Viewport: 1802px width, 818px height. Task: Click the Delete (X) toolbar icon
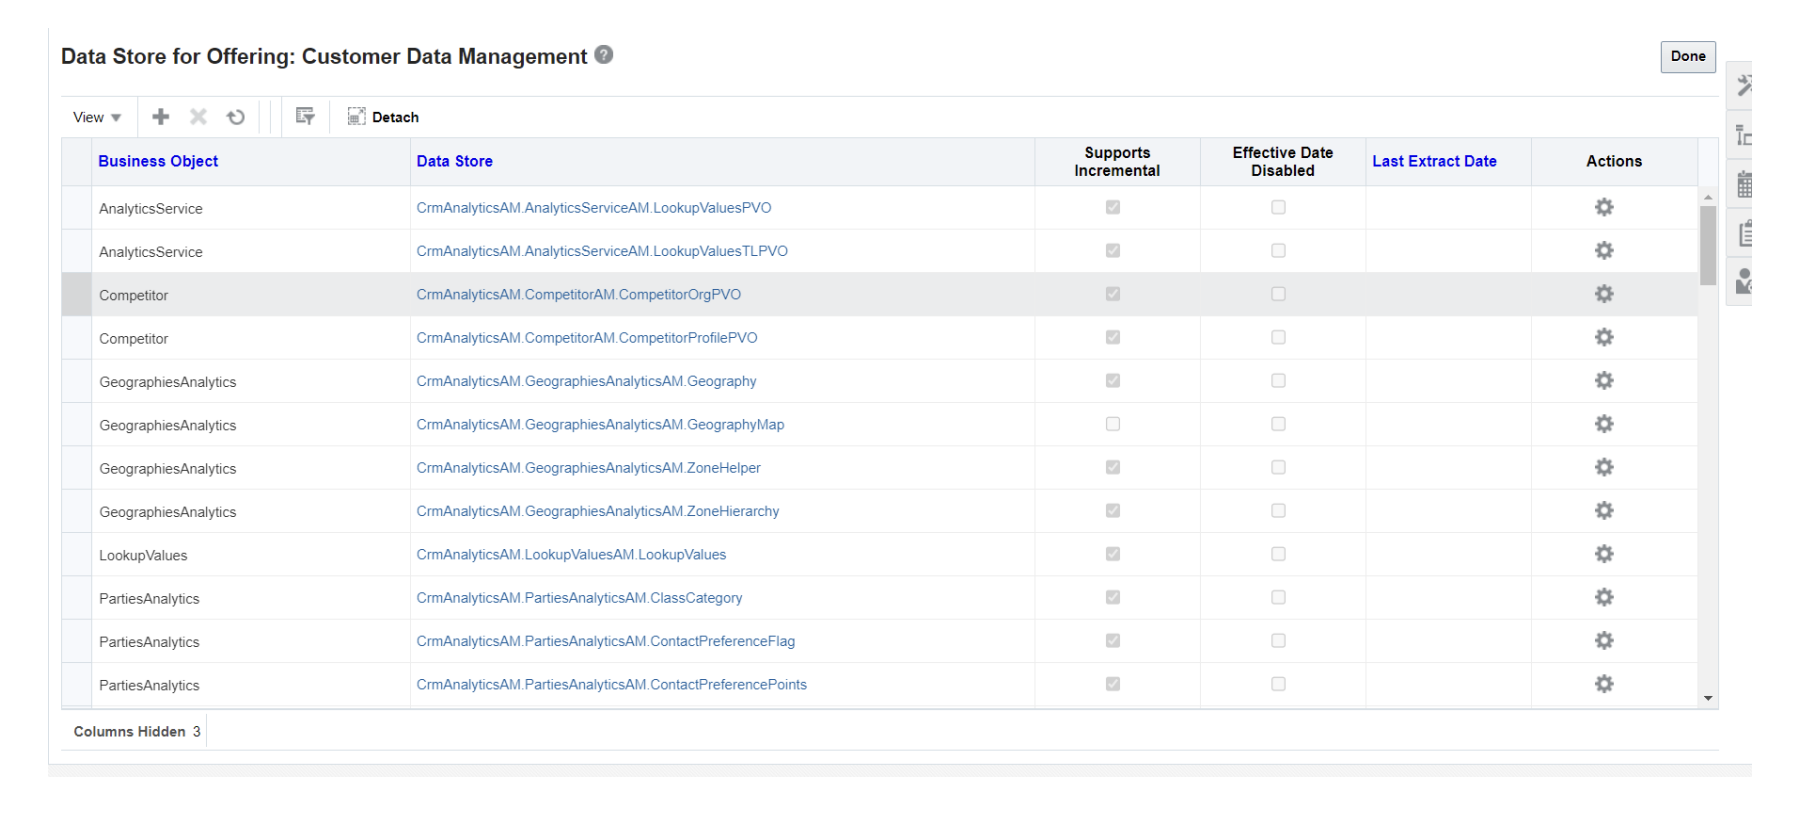pos(198,117)
